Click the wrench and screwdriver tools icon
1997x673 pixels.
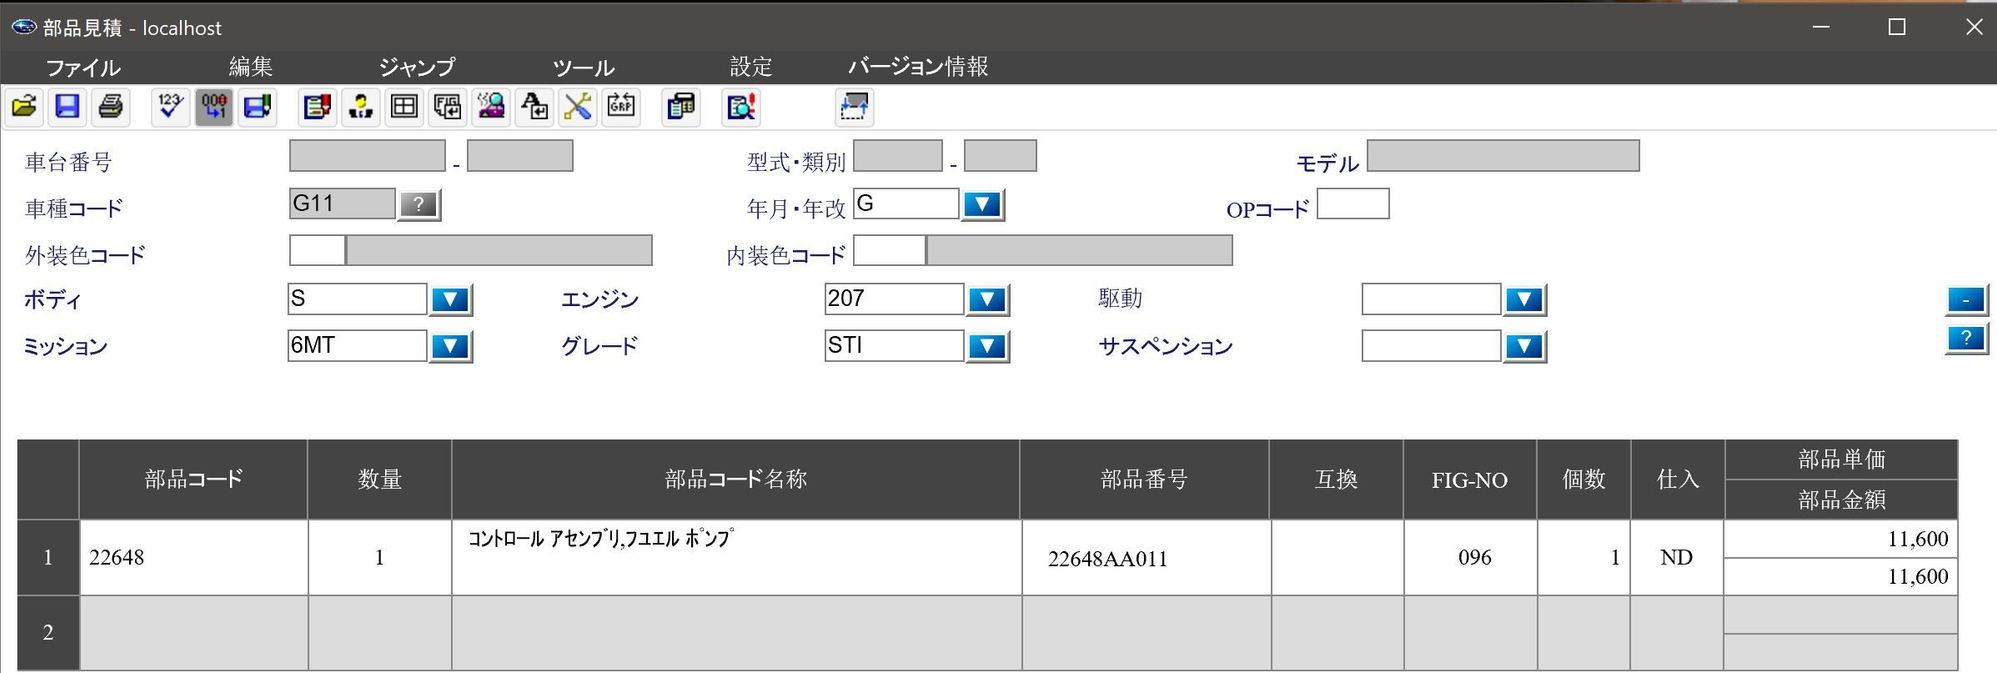(578, 107)
